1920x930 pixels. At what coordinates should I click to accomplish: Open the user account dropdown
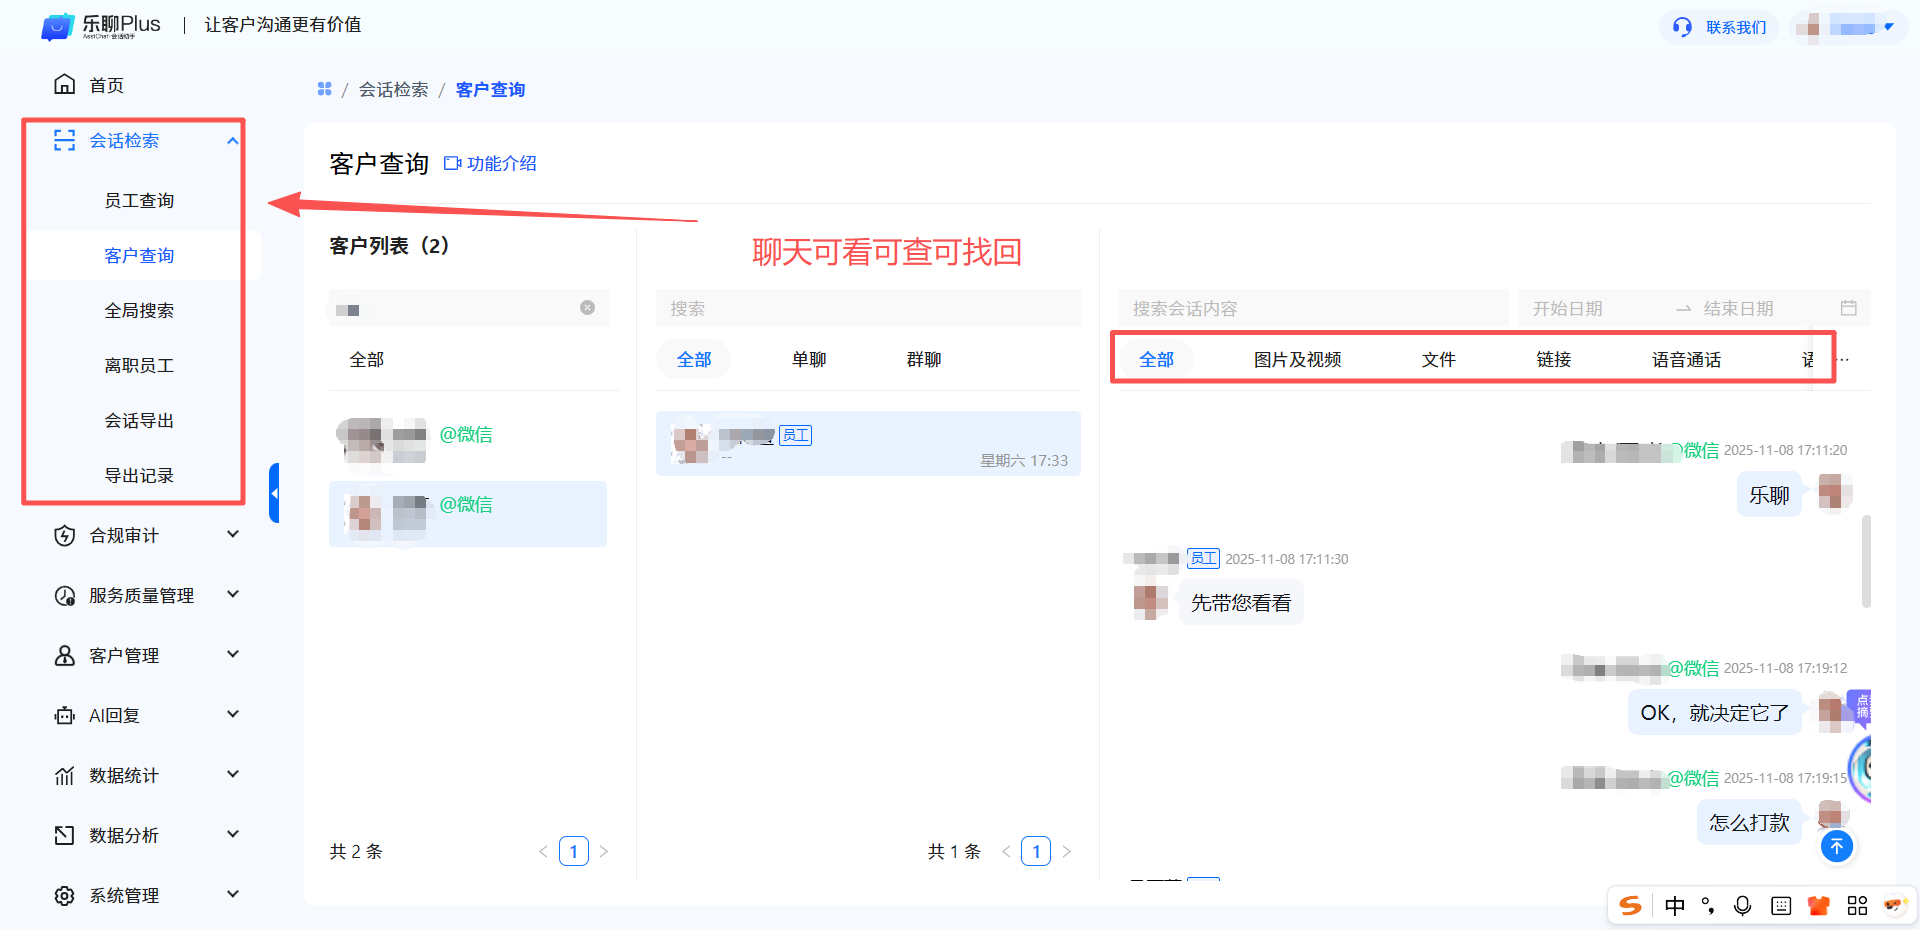(x=1888, y=27)
